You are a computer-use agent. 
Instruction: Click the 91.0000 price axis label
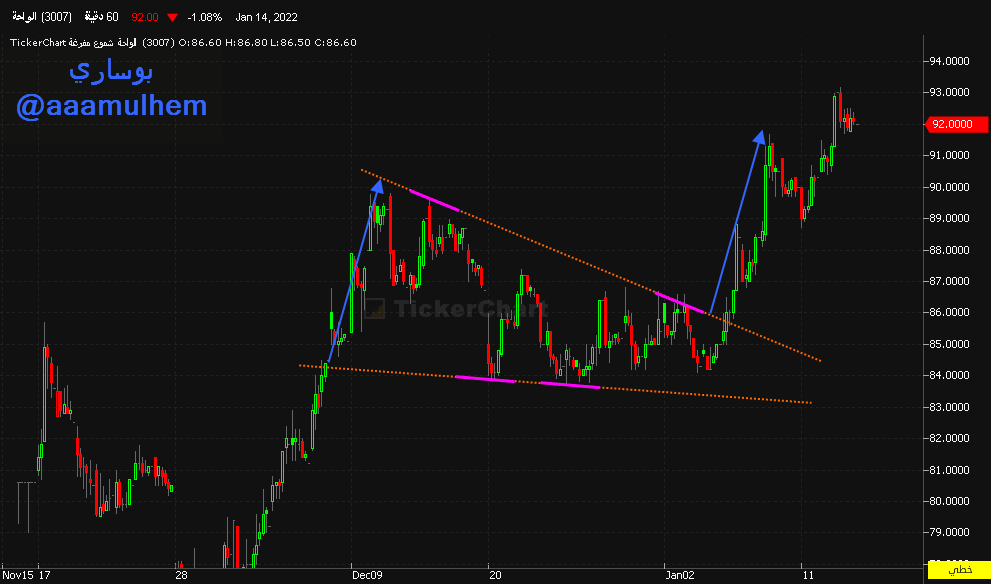(948, 155)
